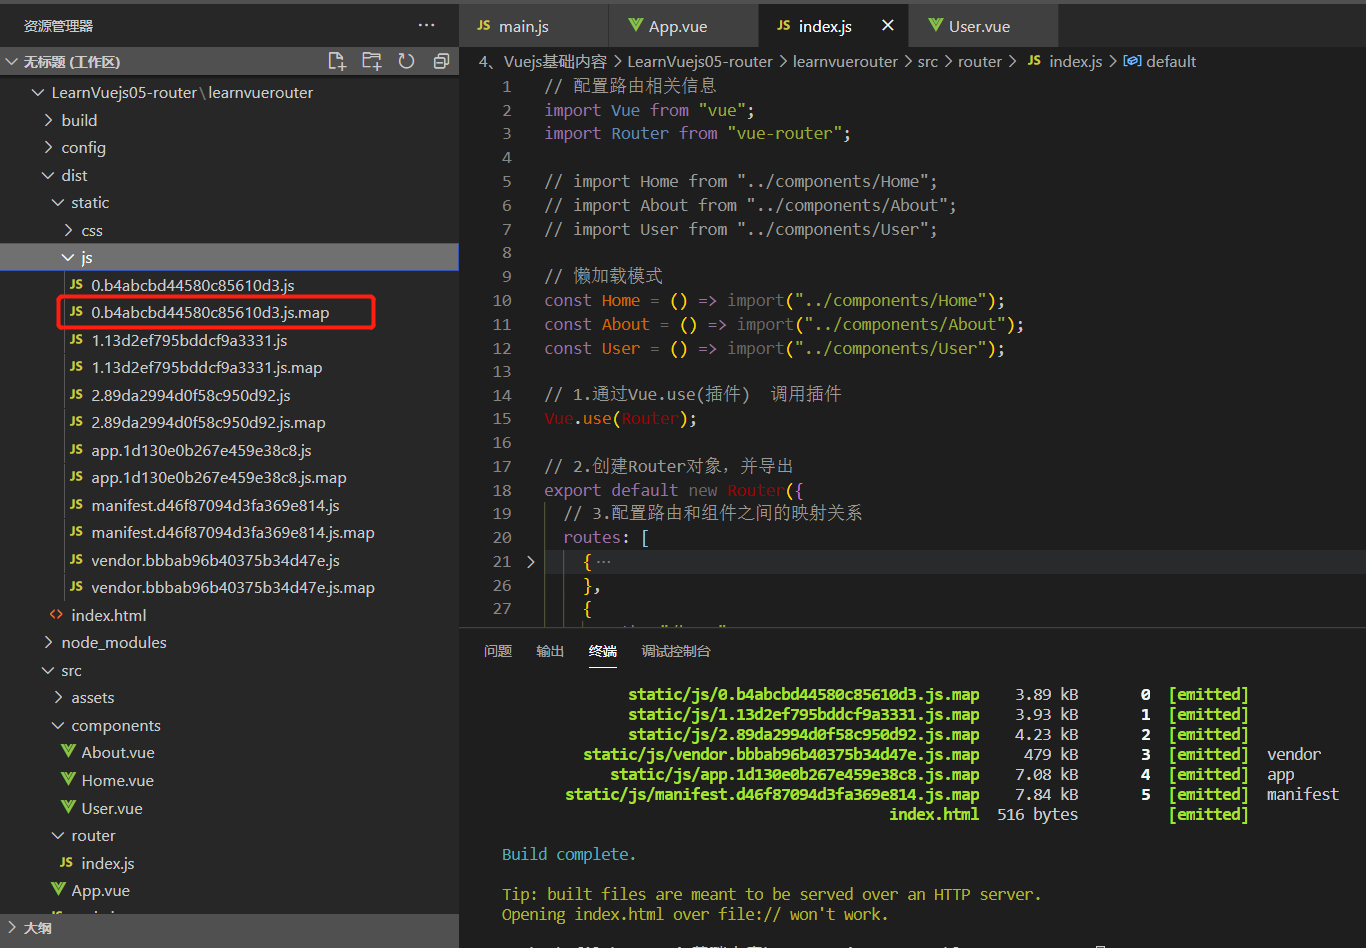Expand the build folder
The height and width of the screenshot is (948, 1366).
(x=79, y=120)
